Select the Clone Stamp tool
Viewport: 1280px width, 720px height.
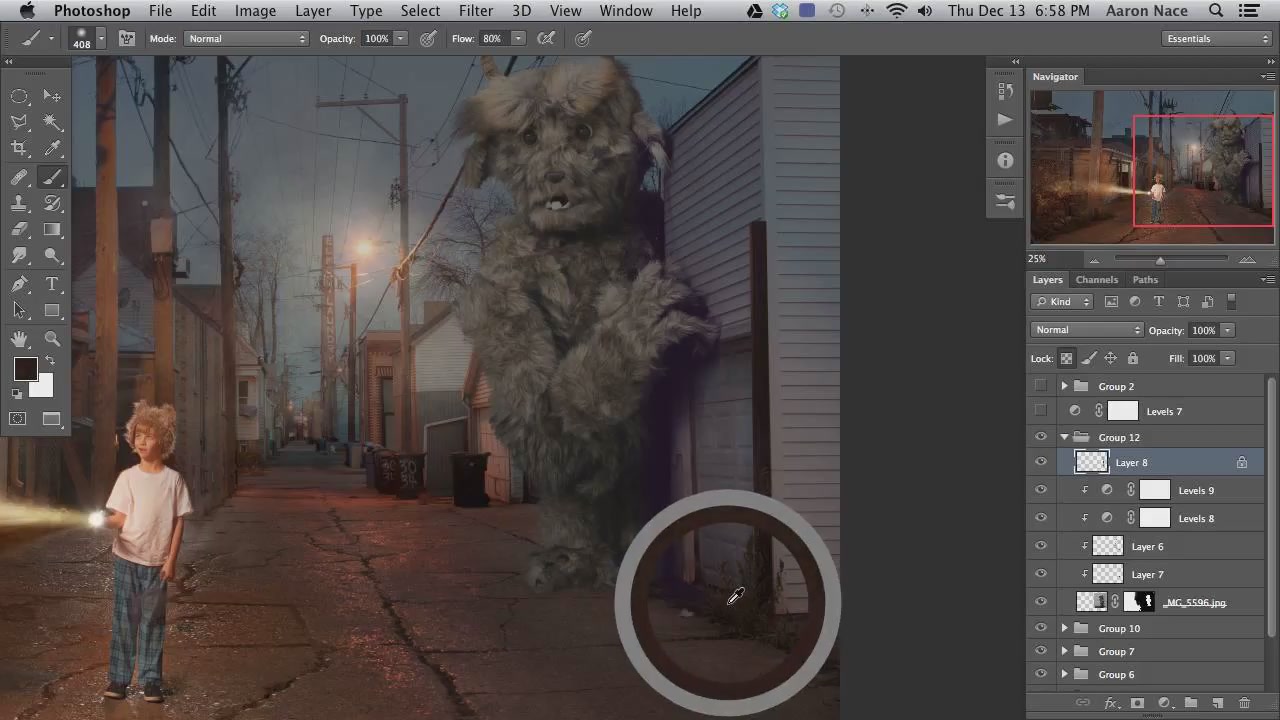[19, 203]
